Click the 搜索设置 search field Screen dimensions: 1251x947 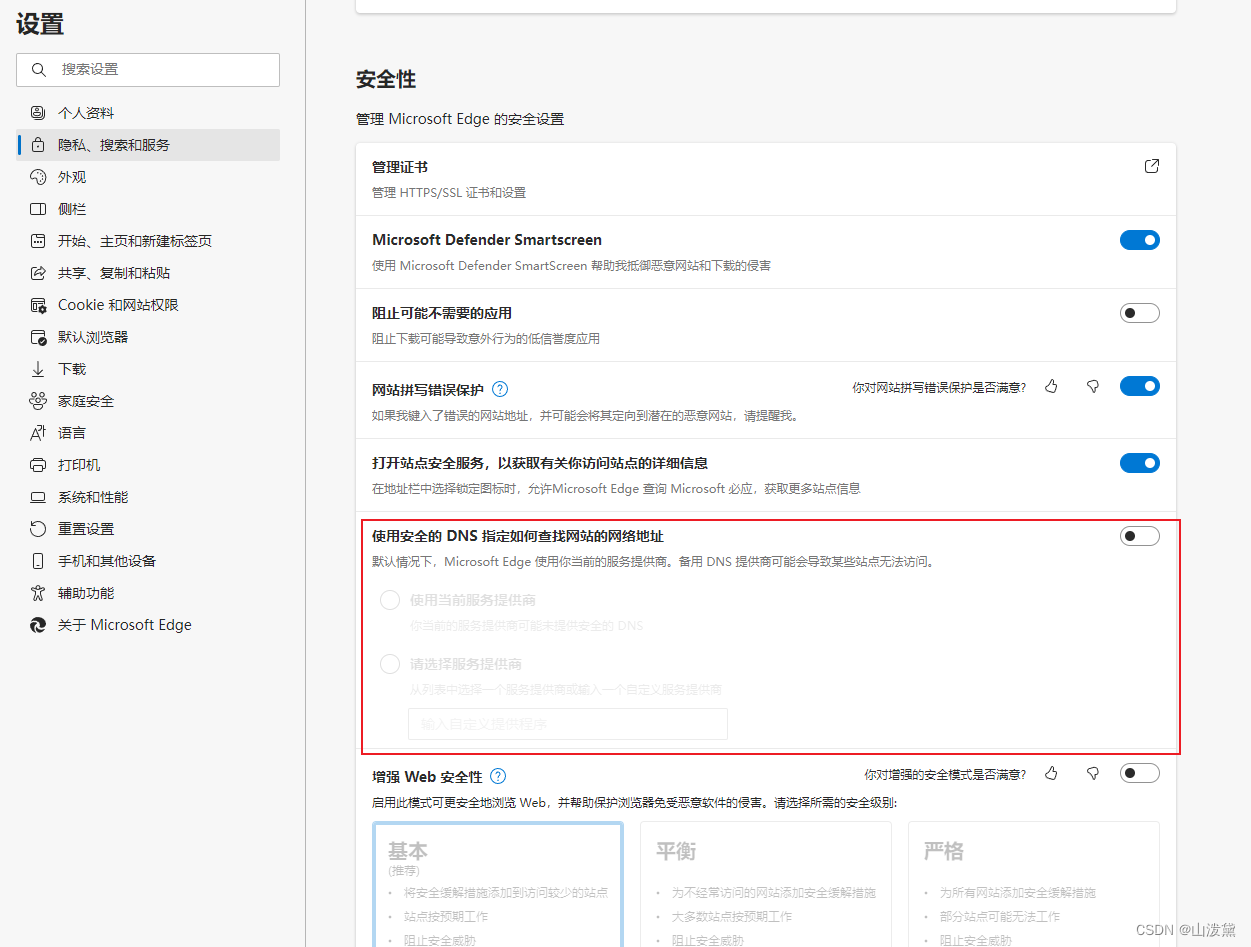tap(148, 70)
